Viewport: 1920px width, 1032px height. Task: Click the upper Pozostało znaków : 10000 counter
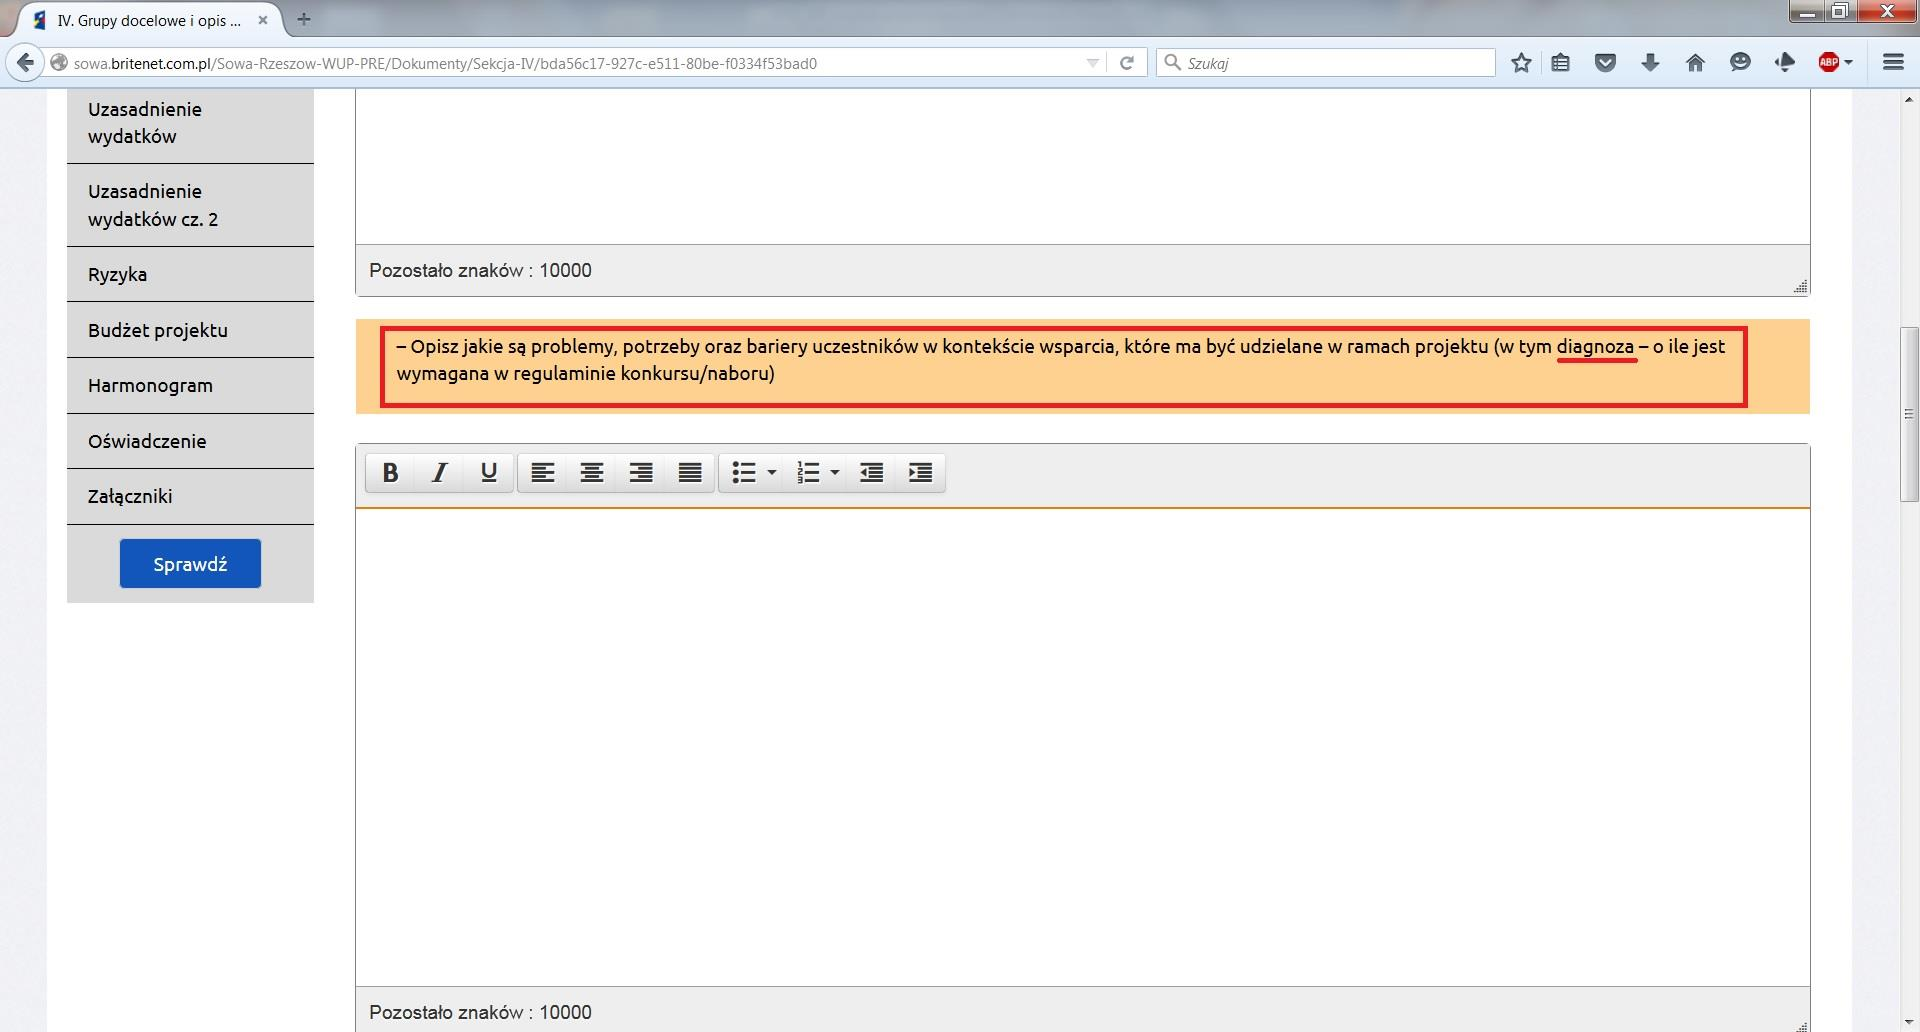pyautogui.click(x=480, y=270)
